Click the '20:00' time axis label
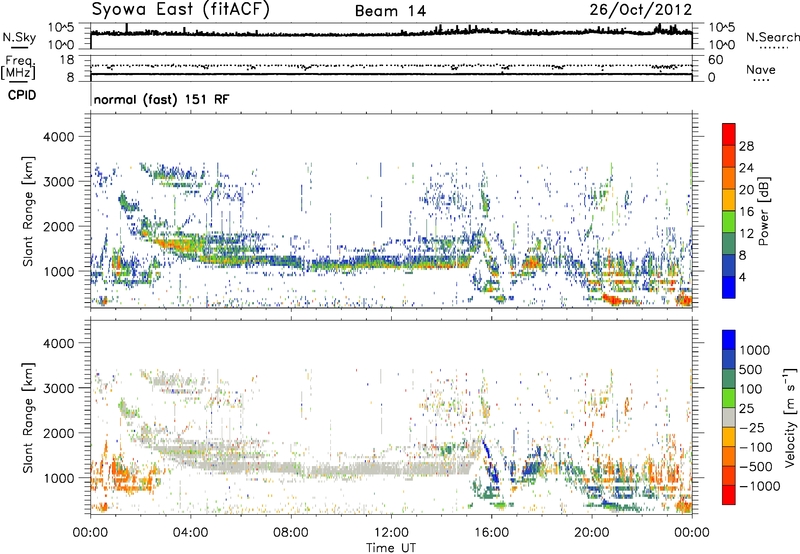Viewport: 800px width, 554px height. (x=592, y=532)
